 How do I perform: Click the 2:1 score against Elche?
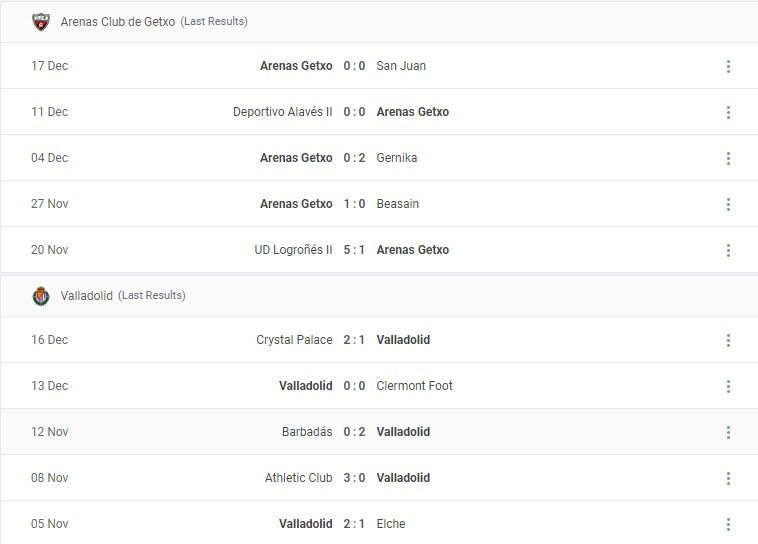point(354,524)
